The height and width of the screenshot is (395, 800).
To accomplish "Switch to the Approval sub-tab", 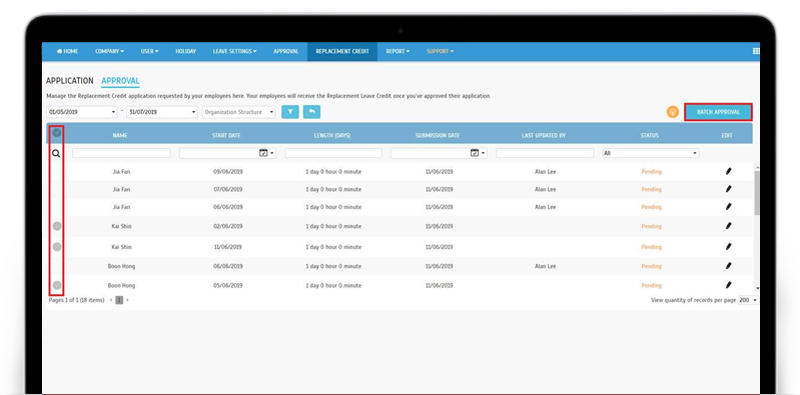I will (120, 81).
